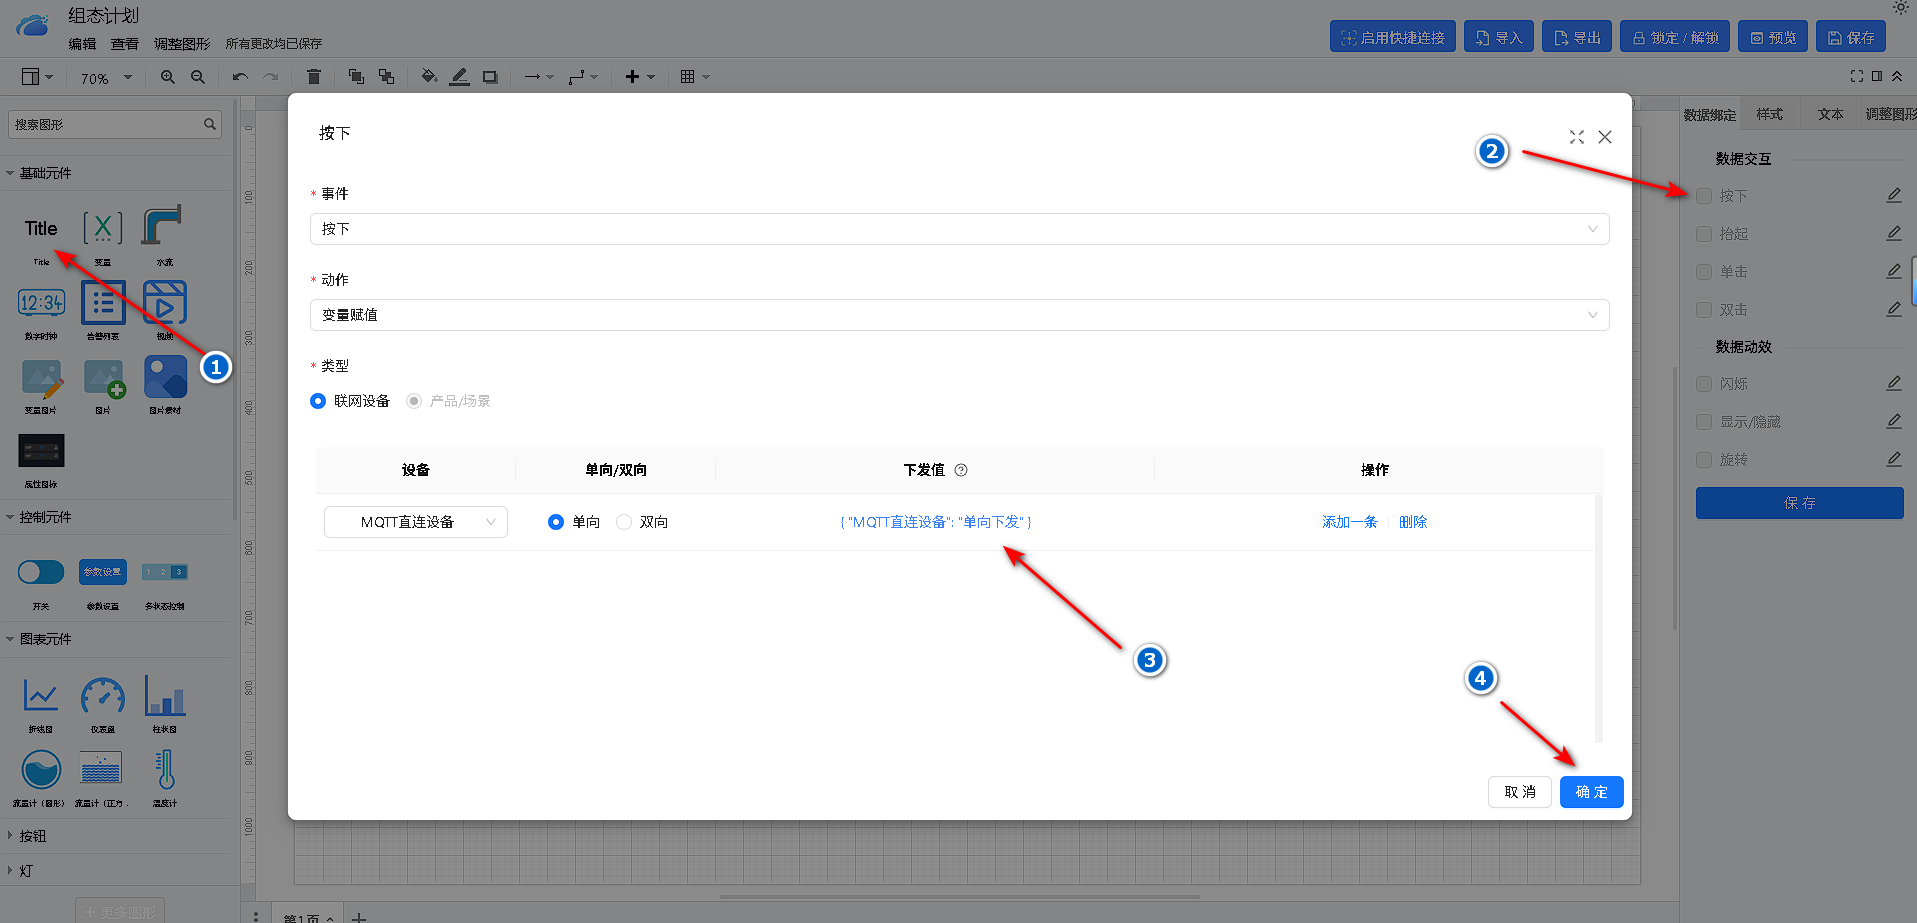The image size is (1917, 923).
Task: Click the zoom in magnifier icon
Action: [x=168, y=77]
